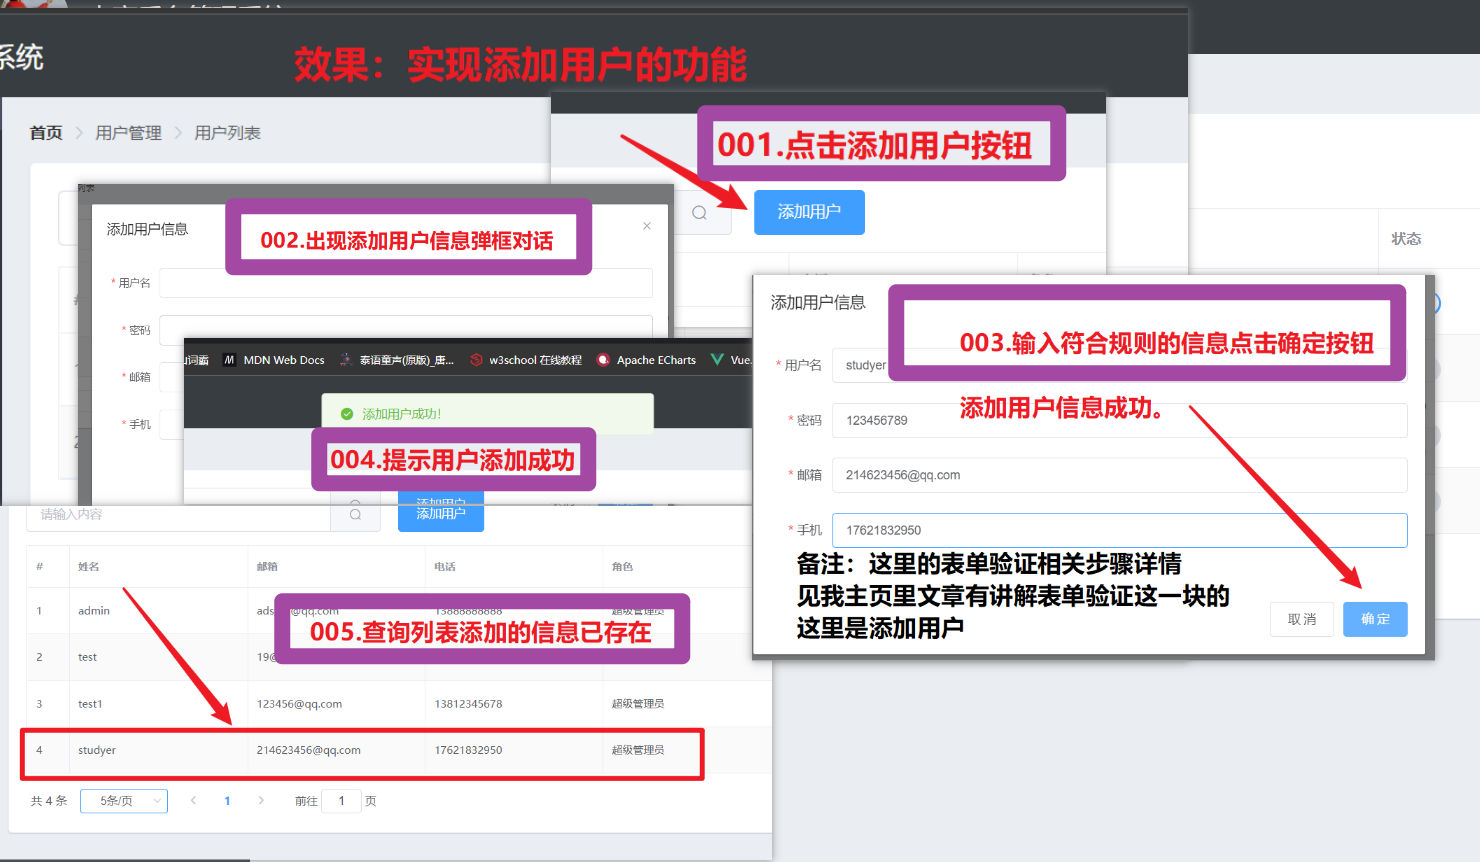Click the next page arrow in pagination
This screenshot has width=1480, height=862.
click(261, 800)
